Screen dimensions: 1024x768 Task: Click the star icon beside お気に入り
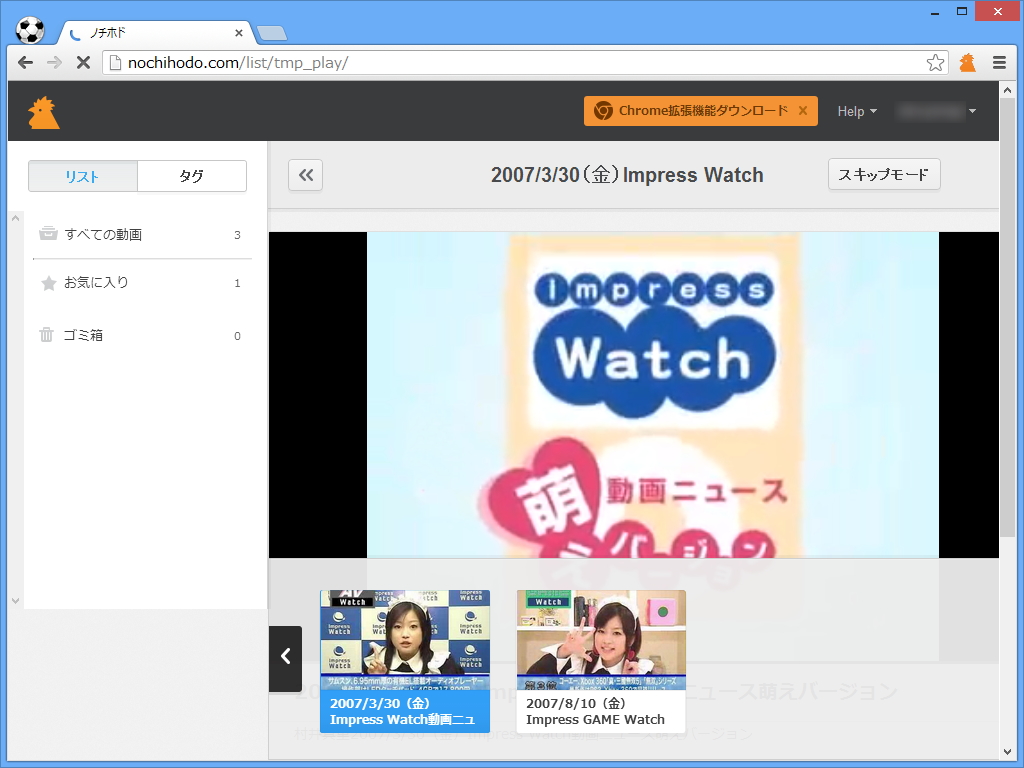click(x=48, y=283)
